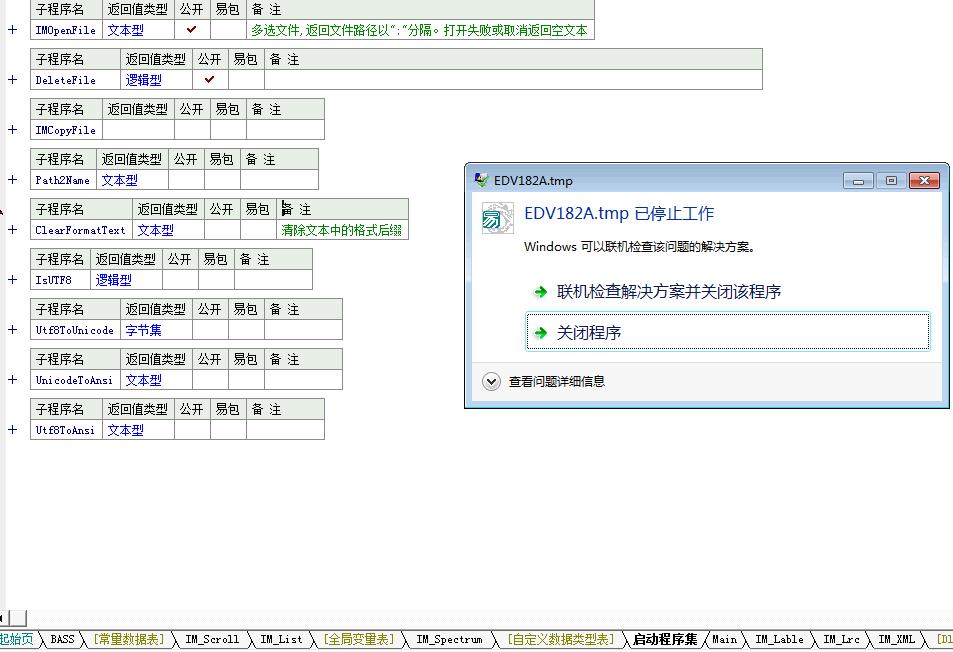
Task: Select the IMOpenFile subroutine name cell
Action: click(66, 30)
